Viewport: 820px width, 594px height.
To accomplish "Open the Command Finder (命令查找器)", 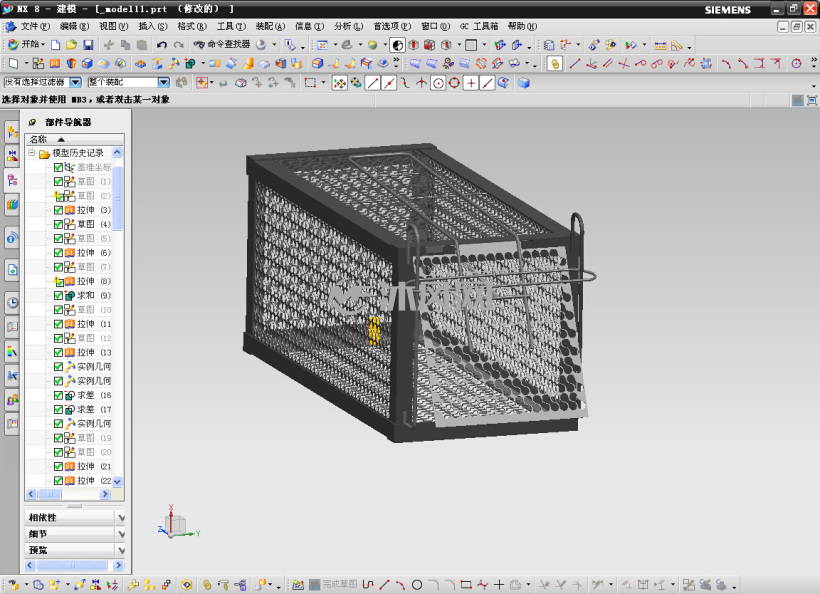I will [x=222, y=44].
